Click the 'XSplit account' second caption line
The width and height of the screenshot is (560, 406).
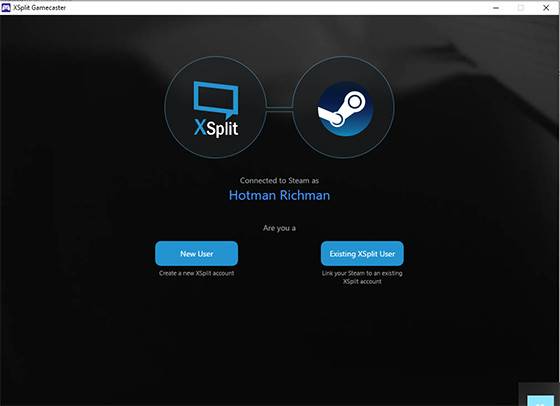coord(362,281)
